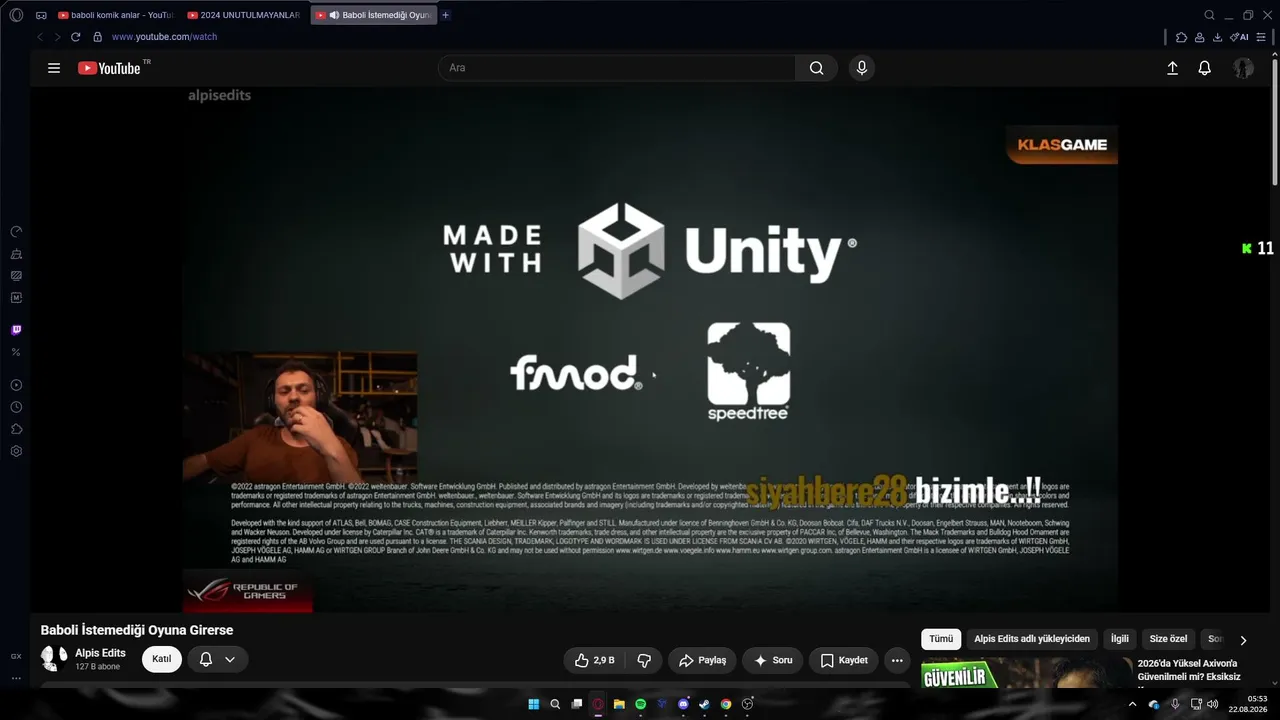
Task: Open a new browser tab
Action: [446, 15]
